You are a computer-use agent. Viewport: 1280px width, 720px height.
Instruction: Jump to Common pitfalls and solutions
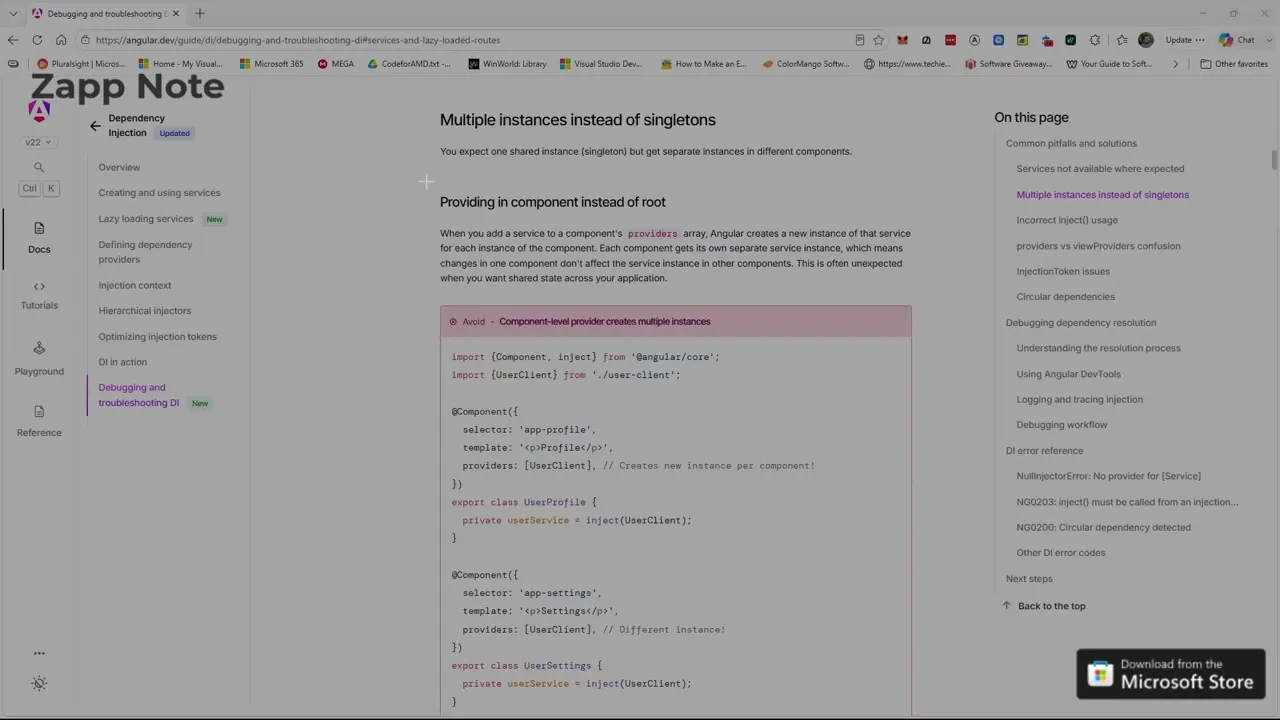[1071, 143]
